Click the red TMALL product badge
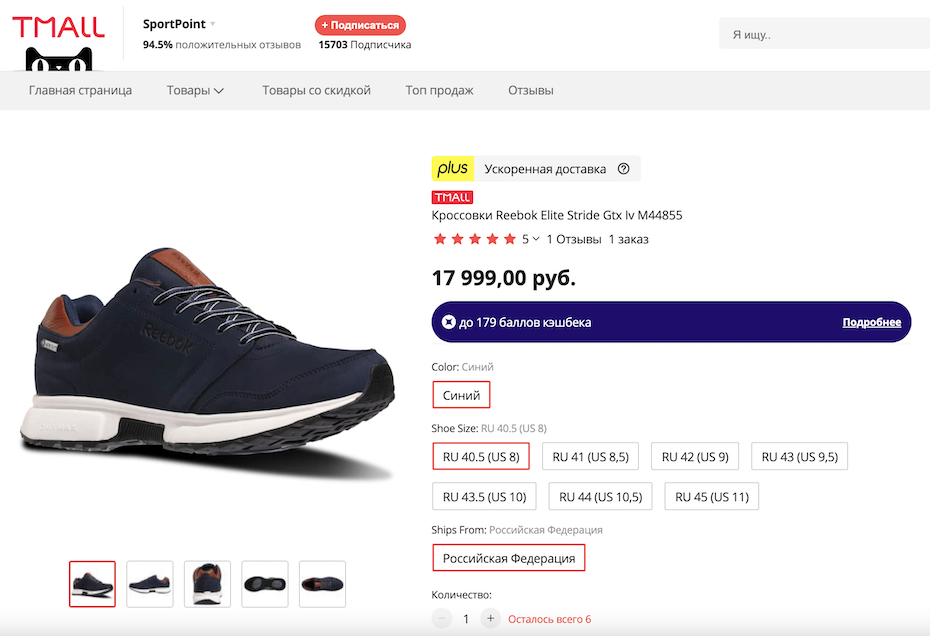Screen dimensions: 930x636 452,197
